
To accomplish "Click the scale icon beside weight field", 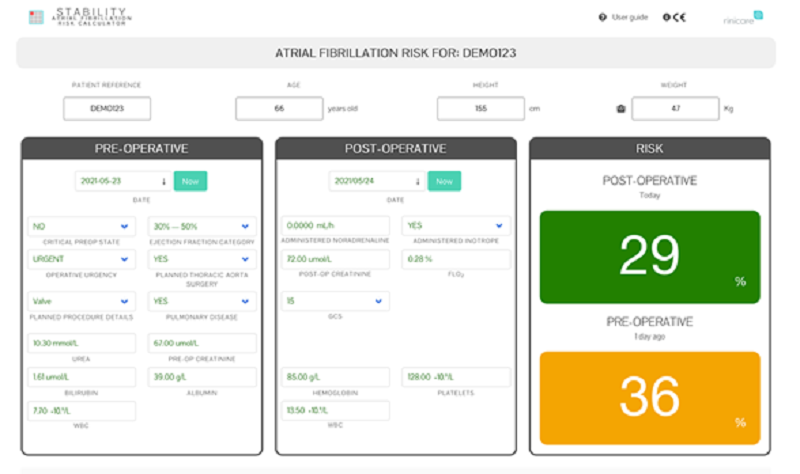I will pyautogui.click(x=621, y=109).
